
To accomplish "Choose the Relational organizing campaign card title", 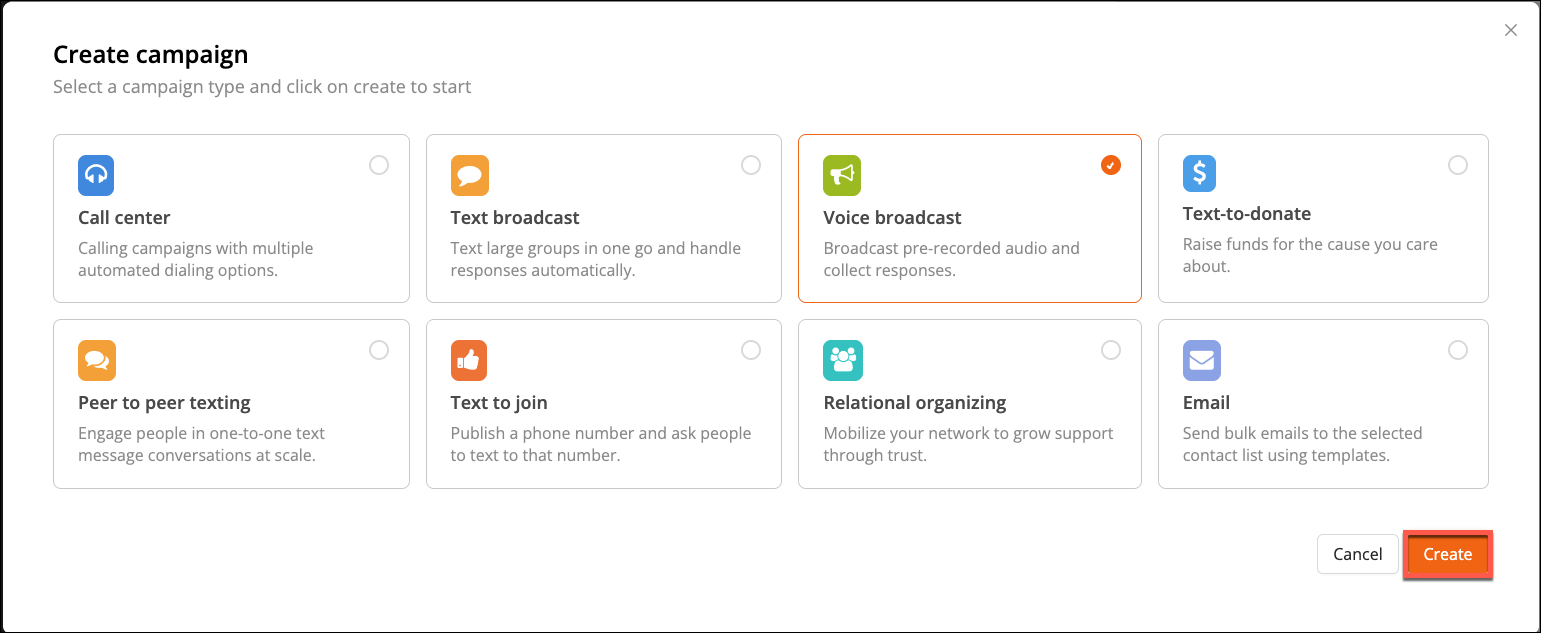I will [x=914, y=403].
